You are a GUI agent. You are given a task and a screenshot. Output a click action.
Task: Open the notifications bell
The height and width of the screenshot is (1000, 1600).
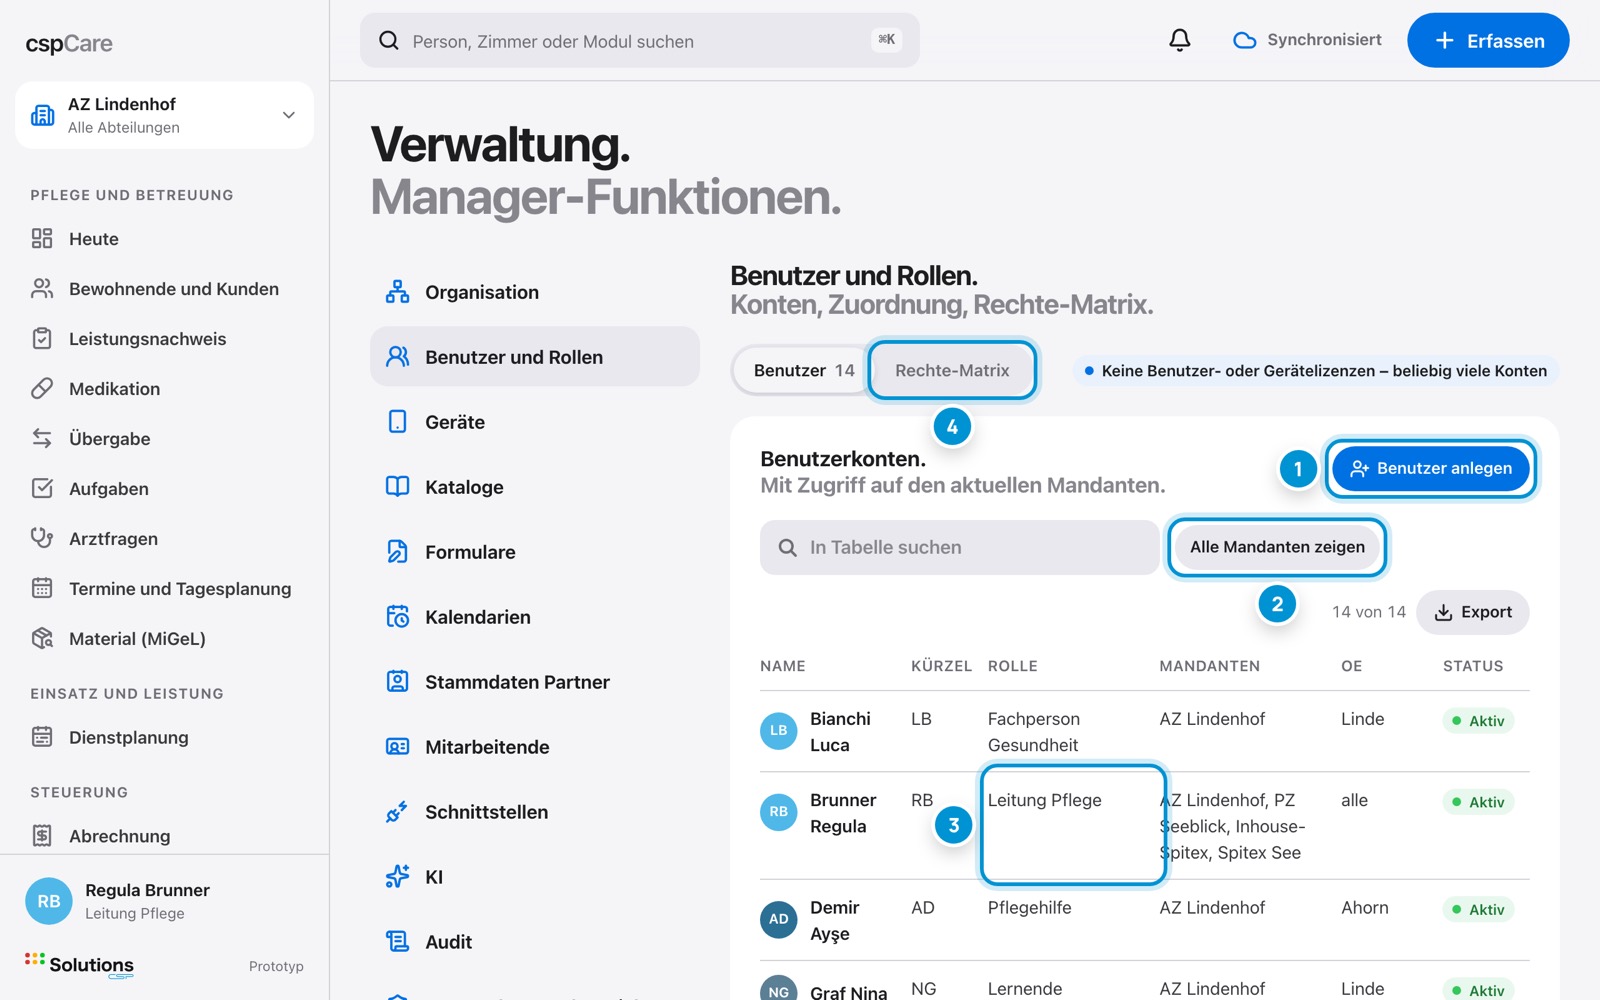coord(1180,40)
